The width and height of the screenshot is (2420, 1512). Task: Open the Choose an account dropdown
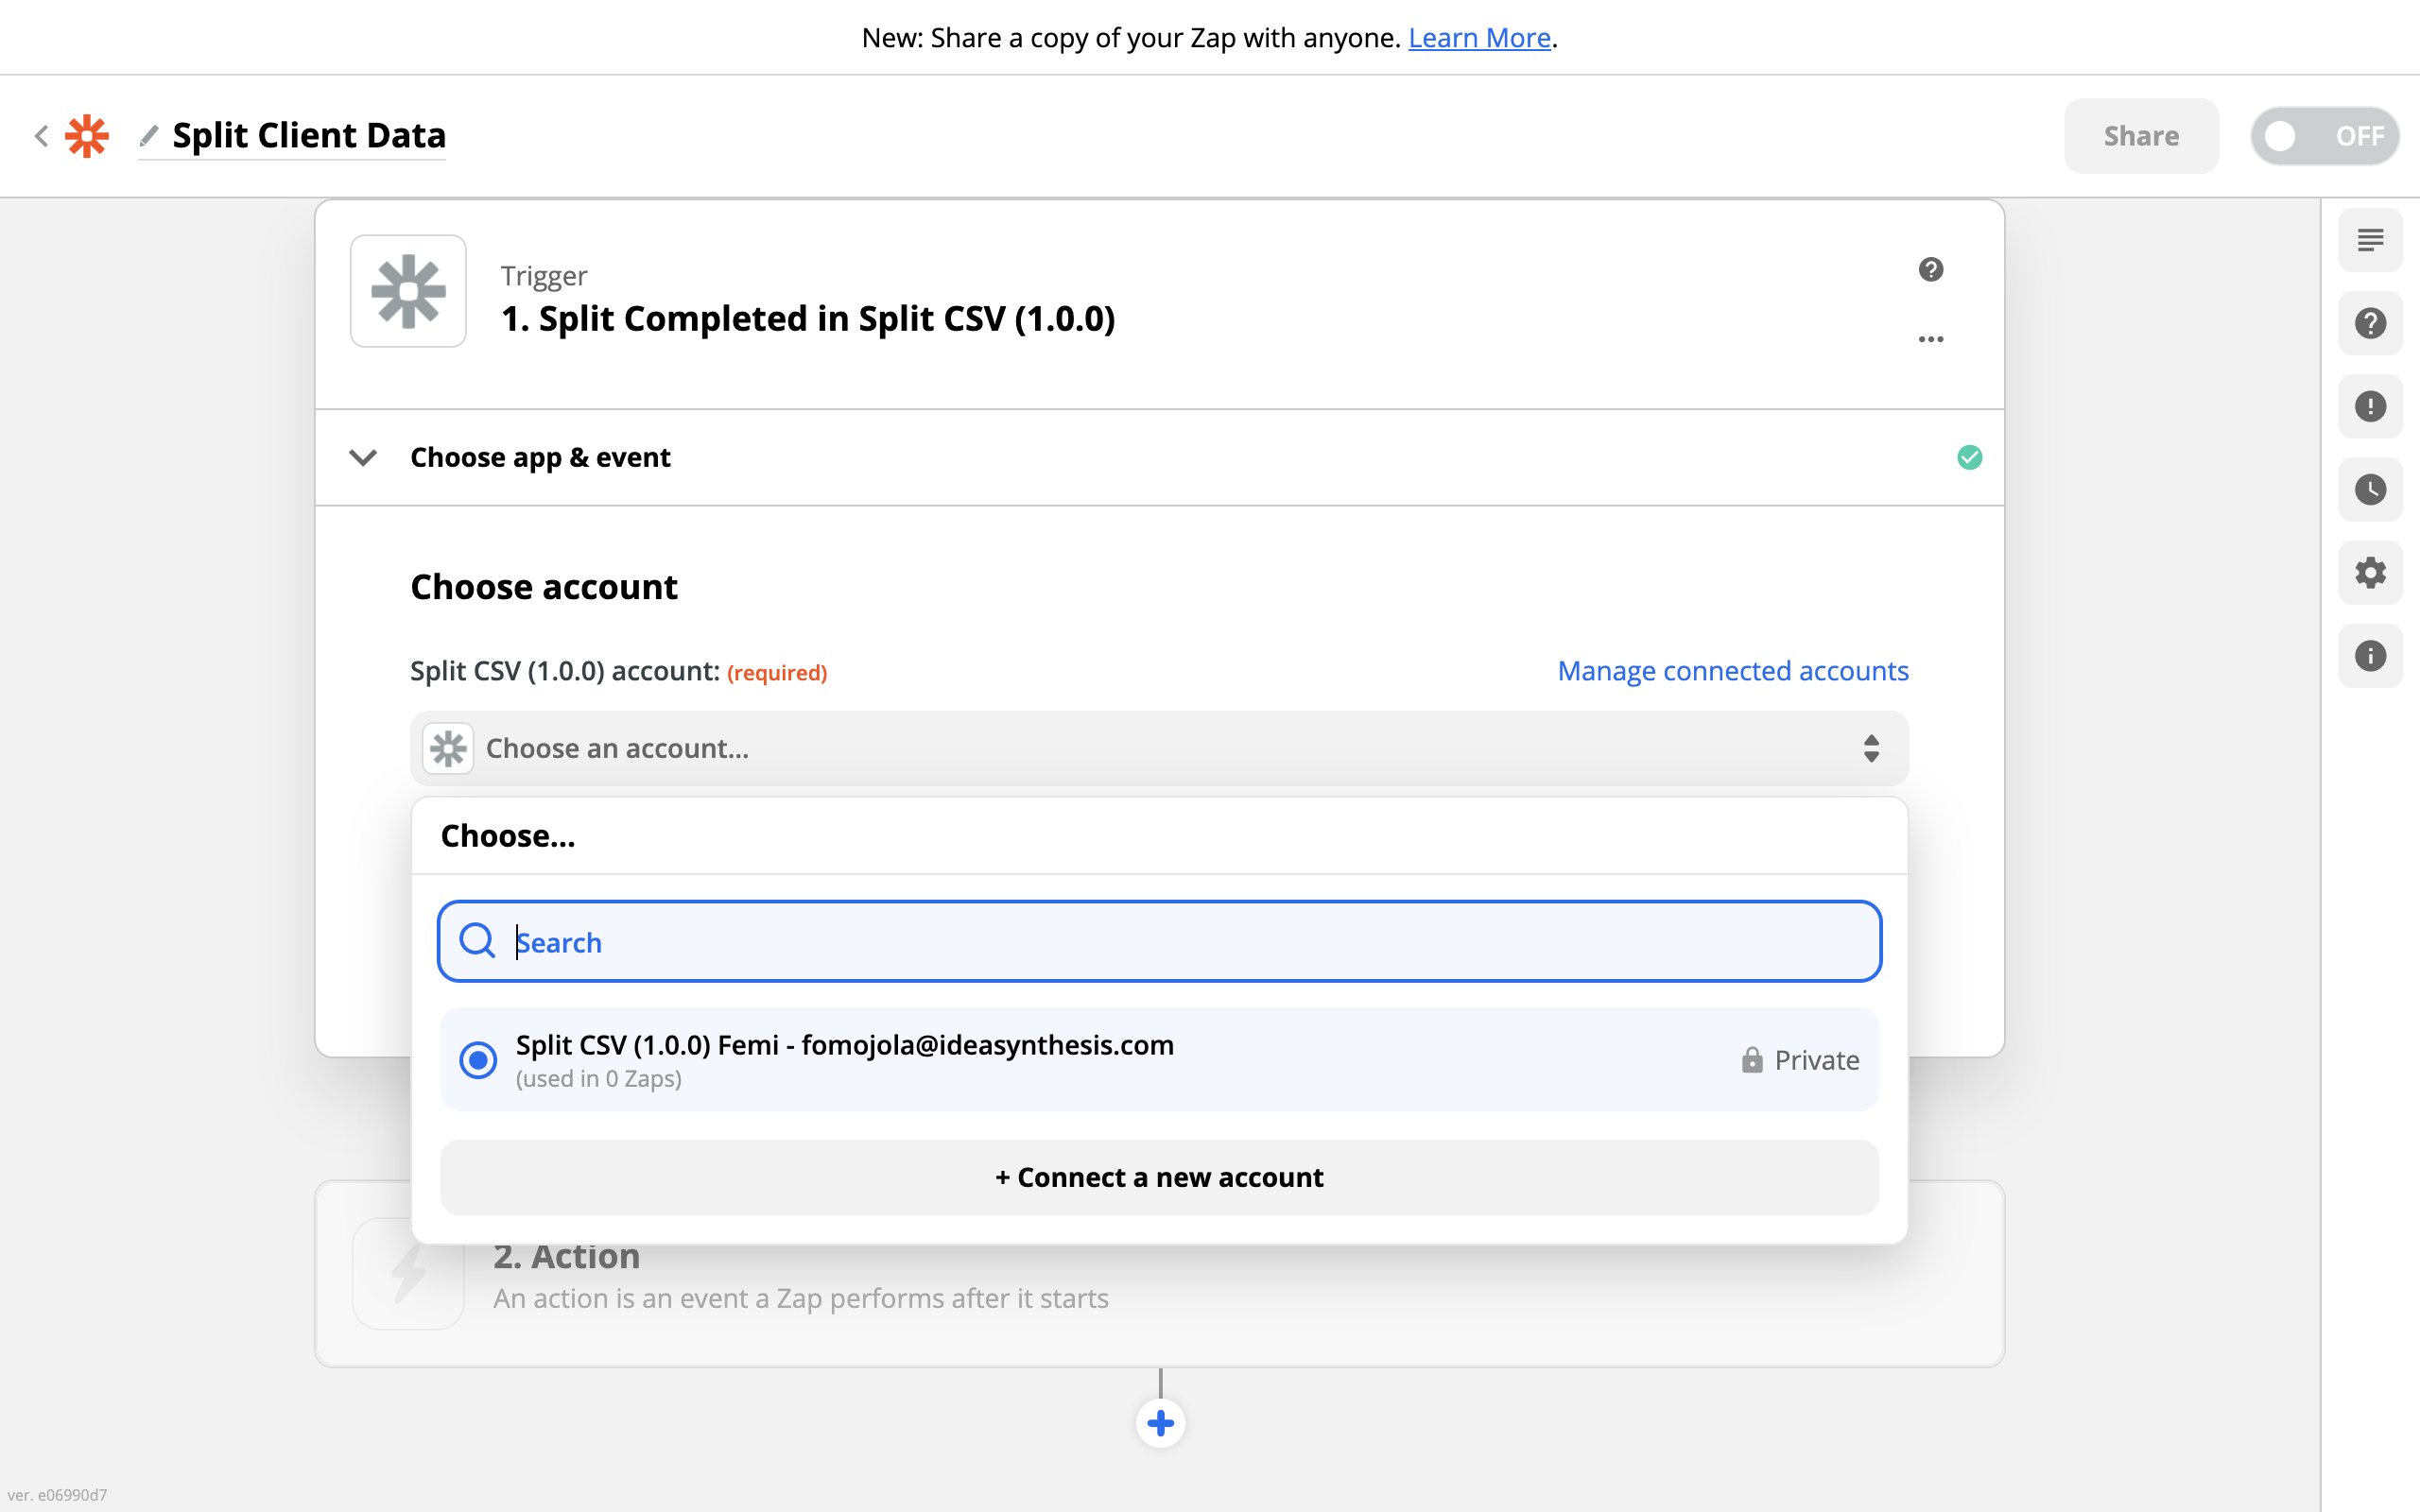[x=1159, y=748]
